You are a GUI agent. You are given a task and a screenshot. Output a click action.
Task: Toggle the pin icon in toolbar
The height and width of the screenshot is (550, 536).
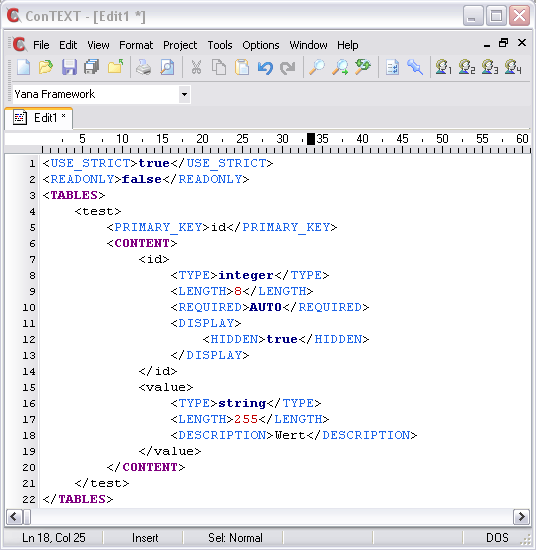pos(415,67)
